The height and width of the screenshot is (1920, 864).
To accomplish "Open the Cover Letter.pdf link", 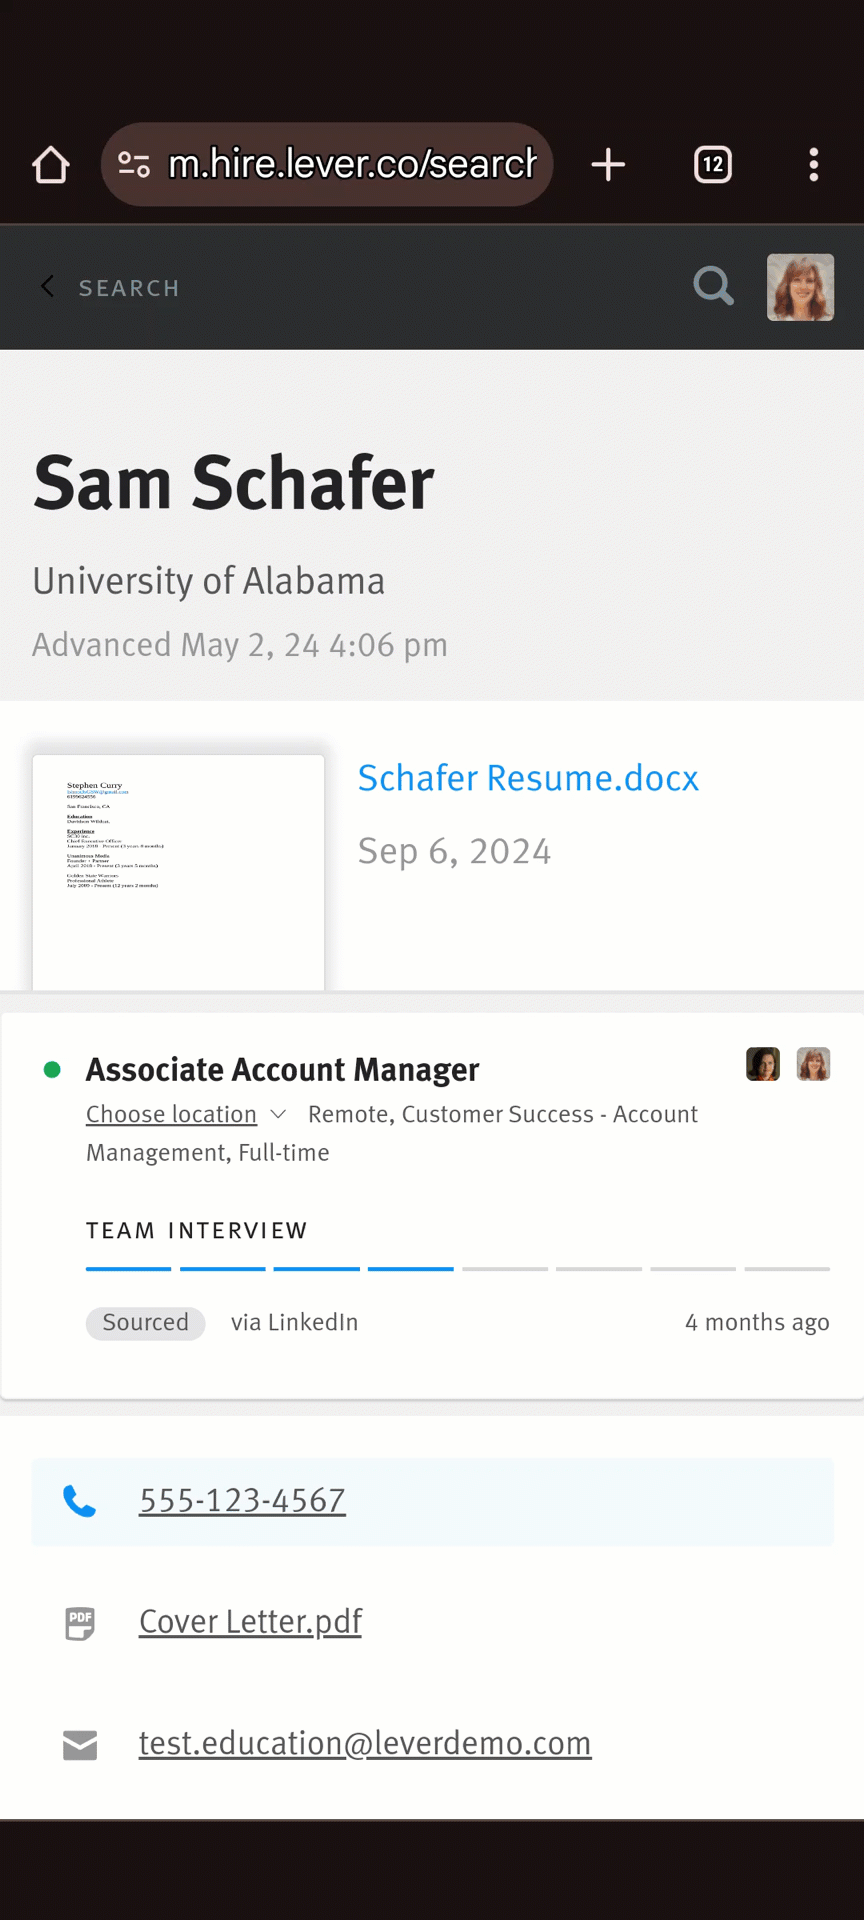I will pos(250,1621).
